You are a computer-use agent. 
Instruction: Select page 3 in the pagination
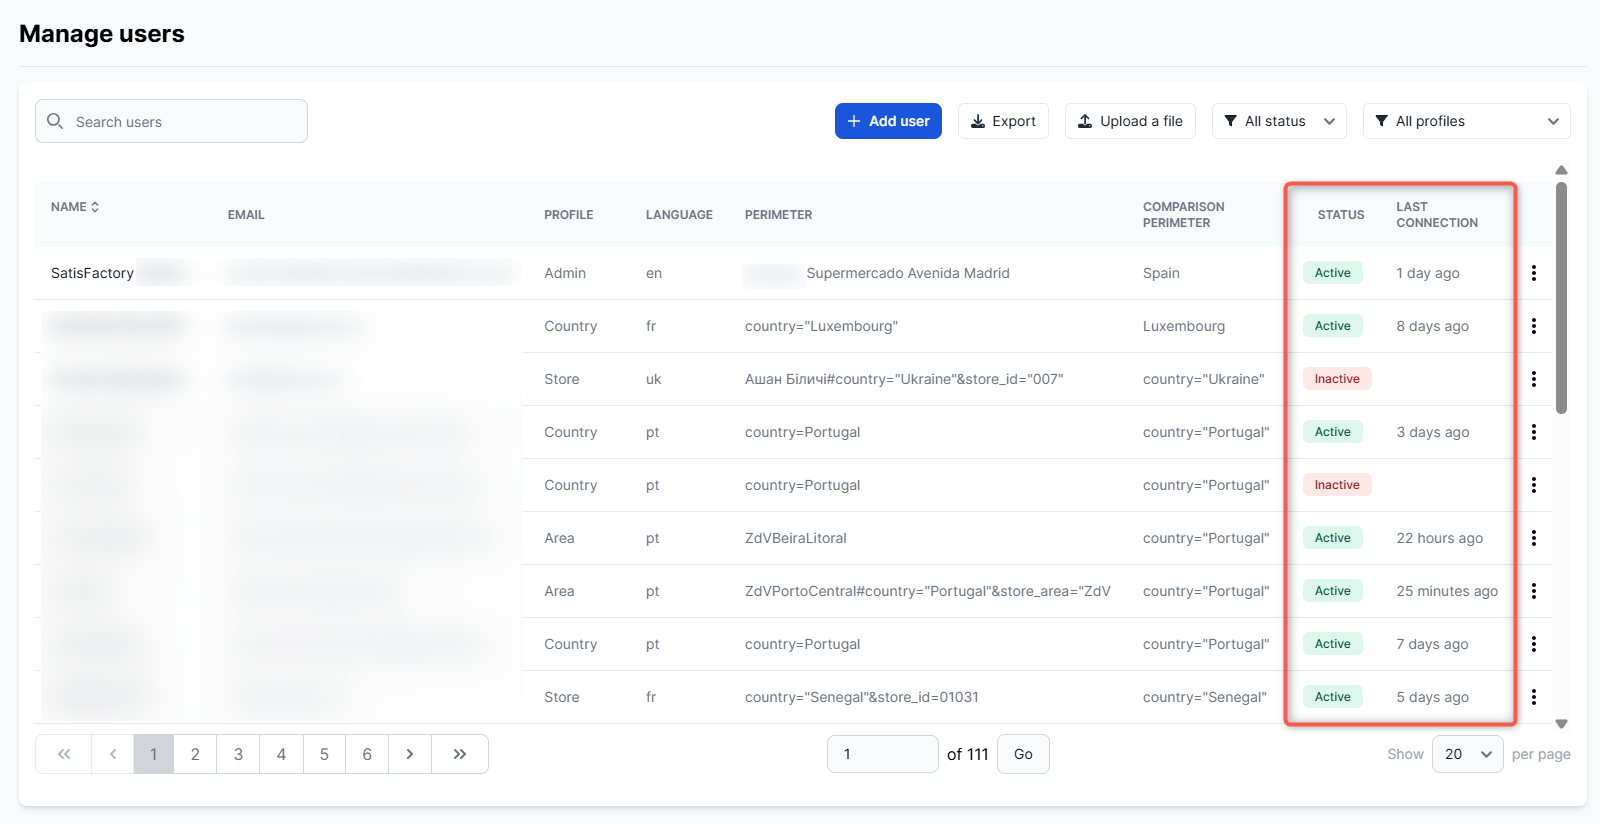(x=238, y=754)
